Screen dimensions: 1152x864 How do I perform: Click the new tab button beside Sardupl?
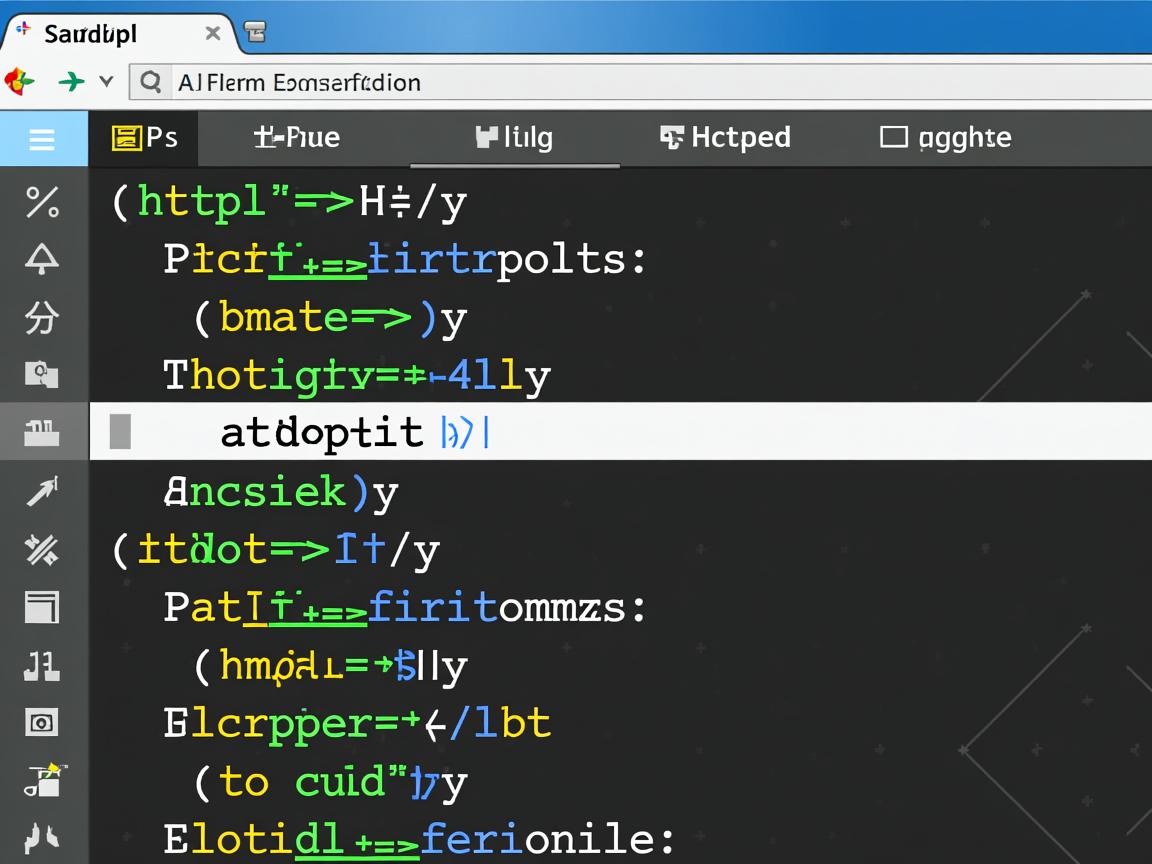click(256, 33)
